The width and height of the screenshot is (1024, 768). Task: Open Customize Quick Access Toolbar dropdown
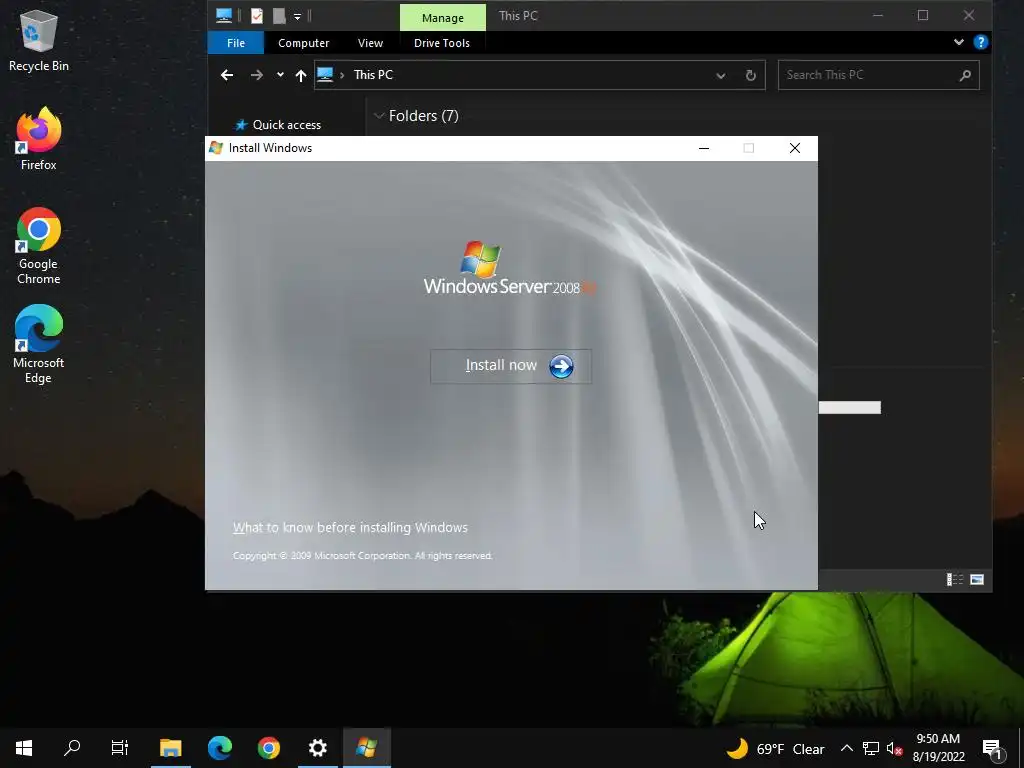[x=297, y=16]
